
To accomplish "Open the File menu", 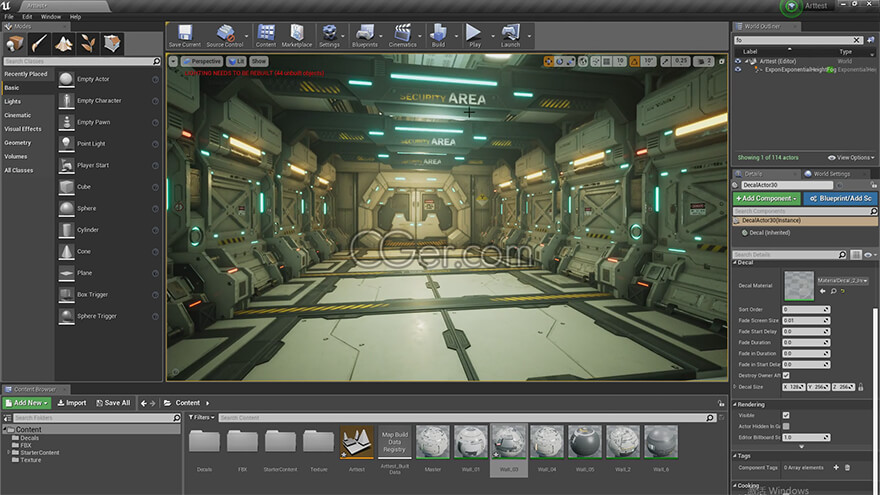I will (x=9, y=17).
